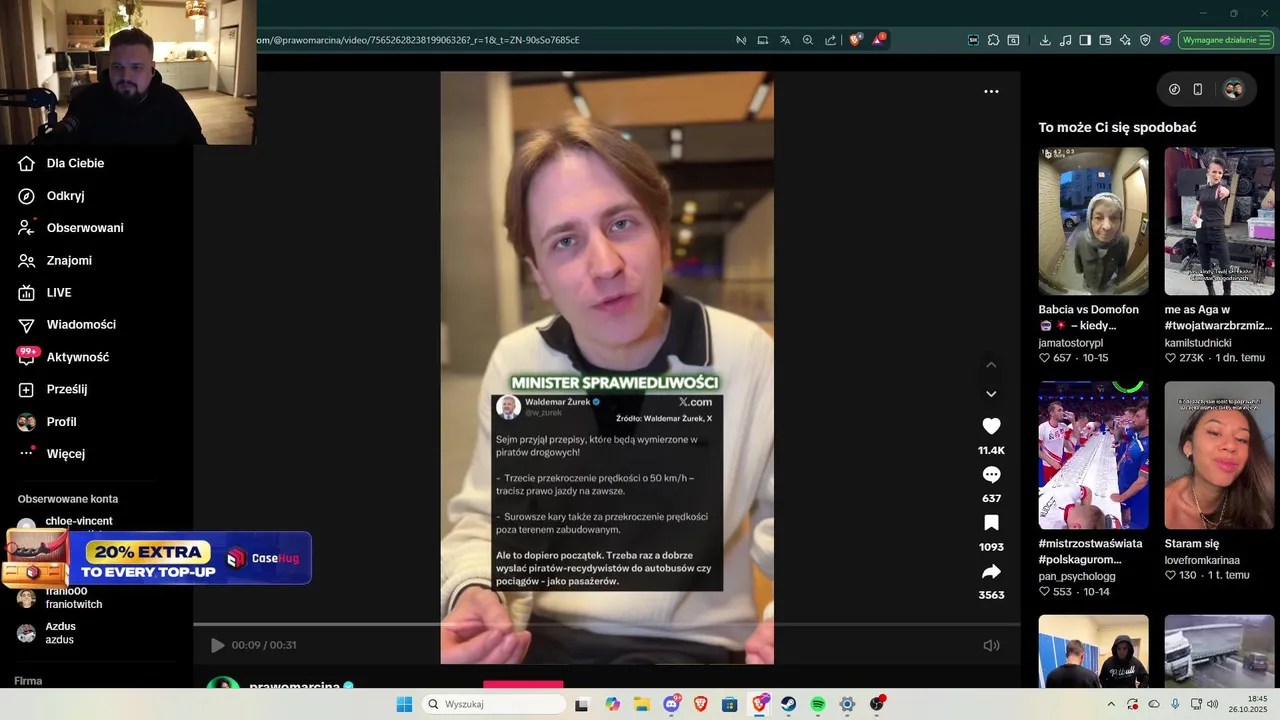The width and height of the screenshot is (1280, 720).
Task: Click the browser address bar URL
Action: click(x=418, y=40)
